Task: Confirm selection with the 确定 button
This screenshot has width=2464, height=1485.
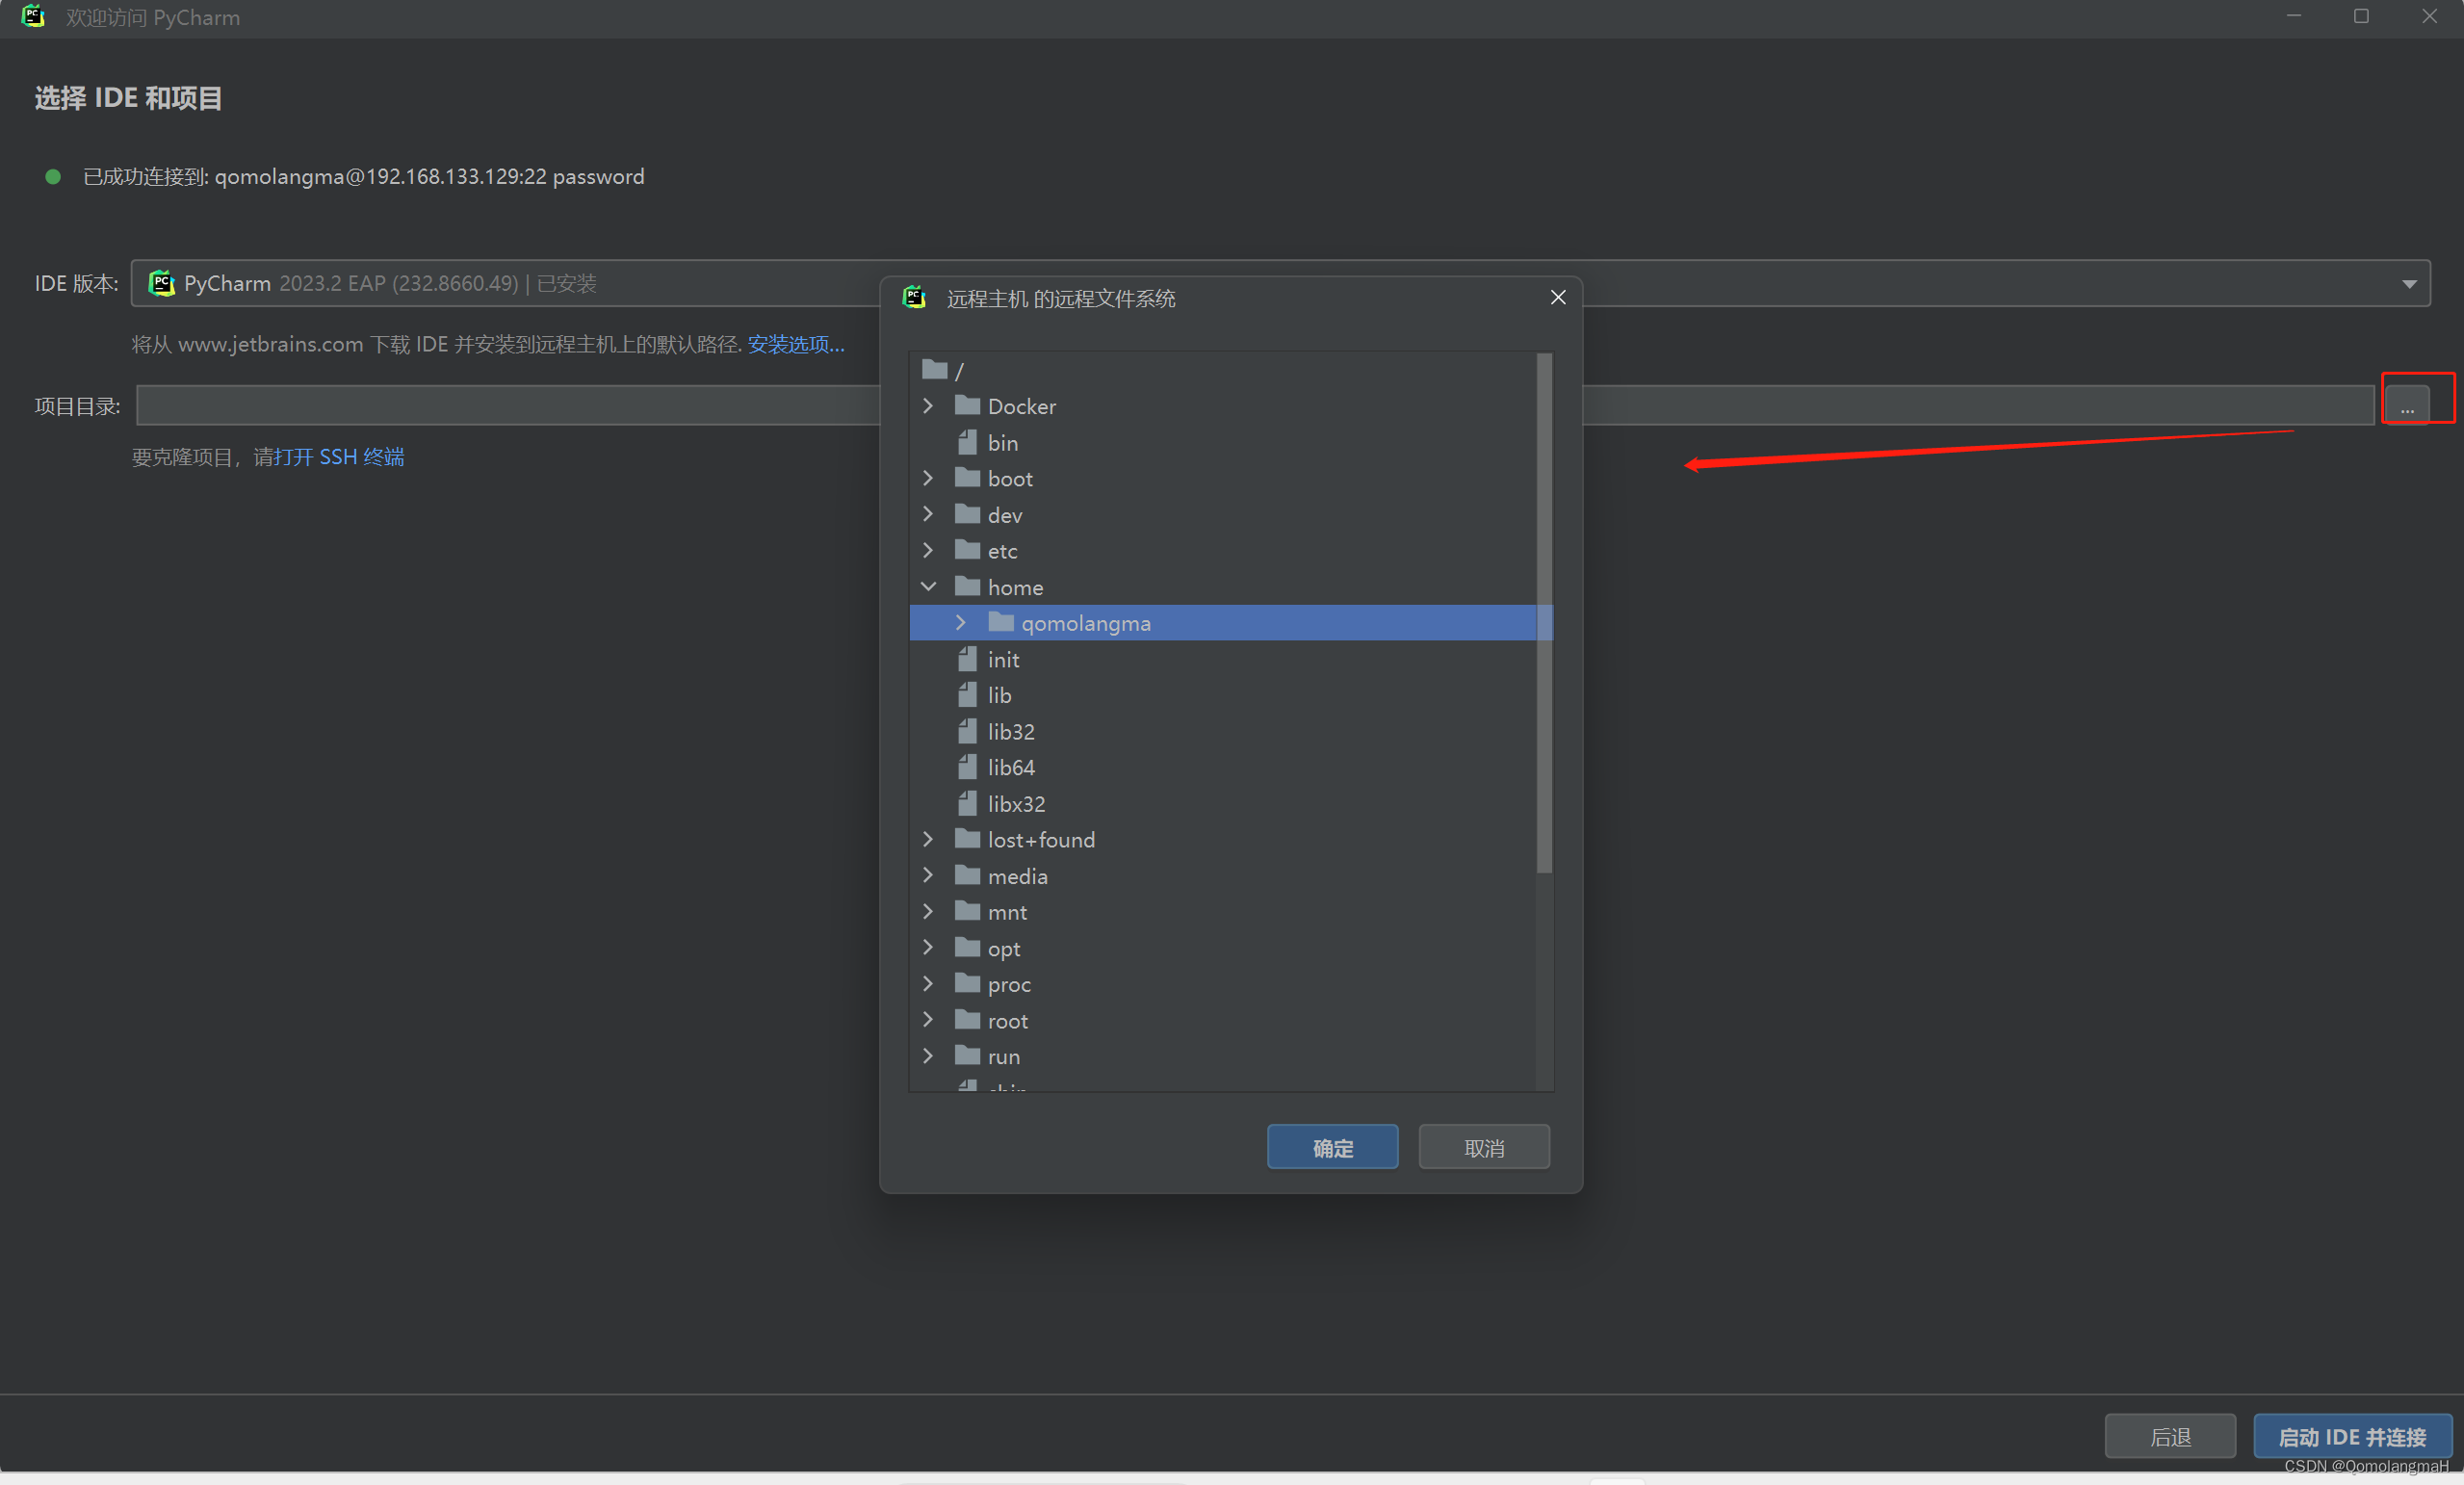Action: click(x=1332, y=1147)
